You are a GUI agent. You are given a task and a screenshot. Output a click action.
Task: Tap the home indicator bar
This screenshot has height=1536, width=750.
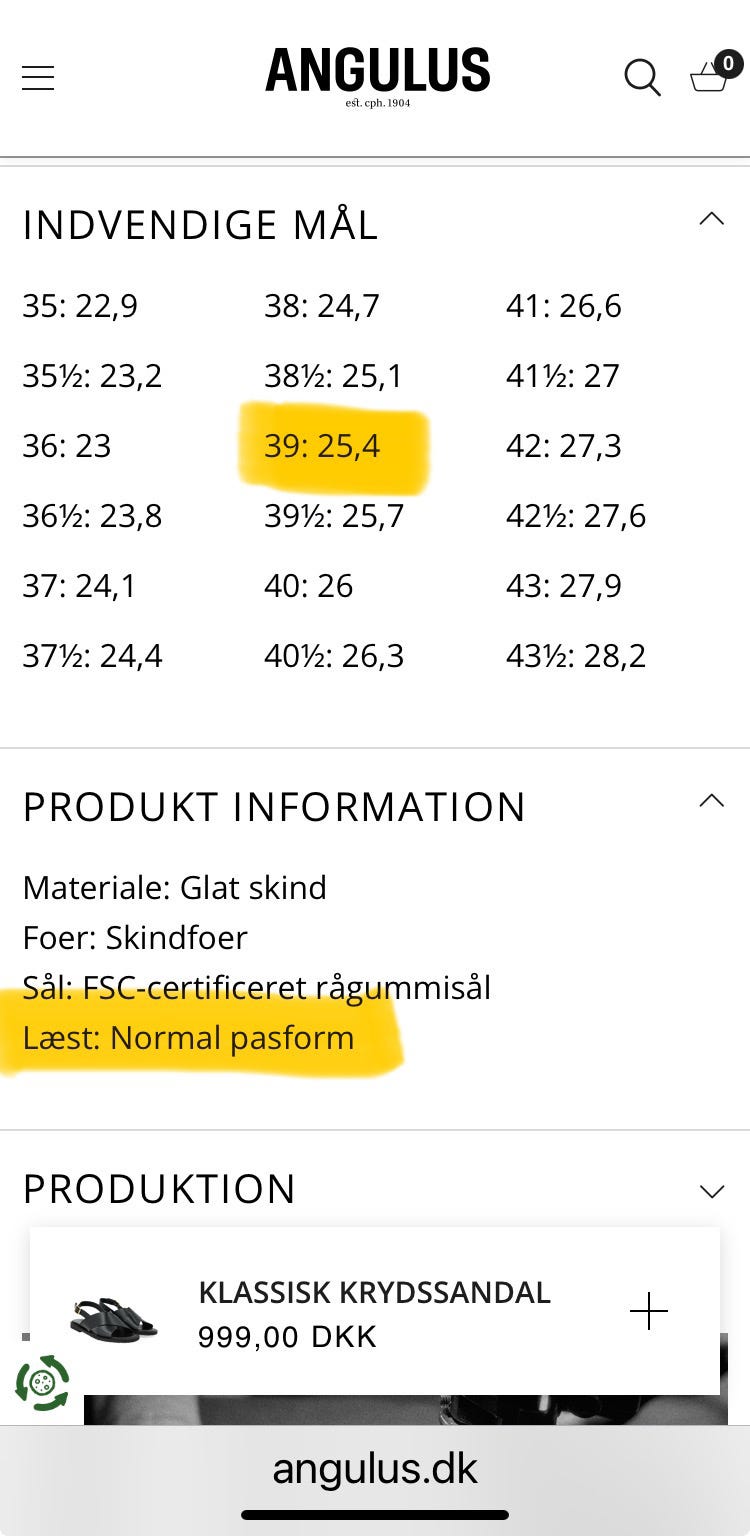(x=375, y=1515)
